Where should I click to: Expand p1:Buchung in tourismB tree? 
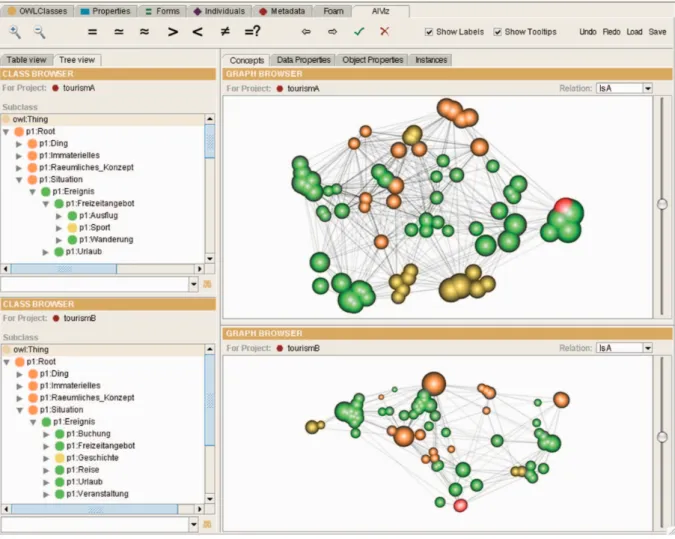coord(46,434)
